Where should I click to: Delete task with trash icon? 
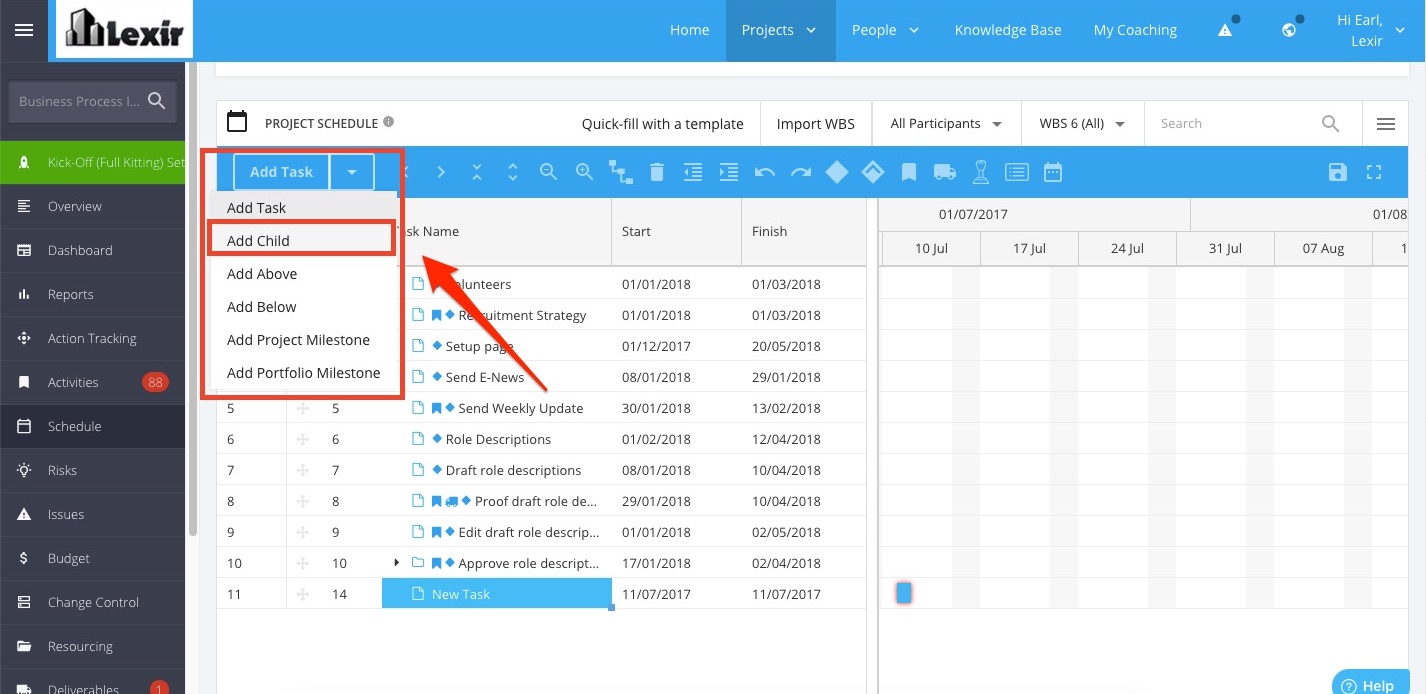tap(657, 172)
